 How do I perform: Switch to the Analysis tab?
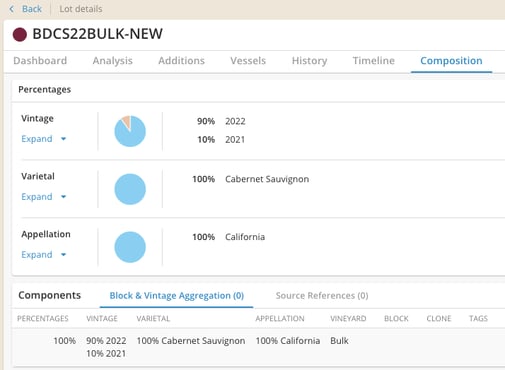pos(113,61)
